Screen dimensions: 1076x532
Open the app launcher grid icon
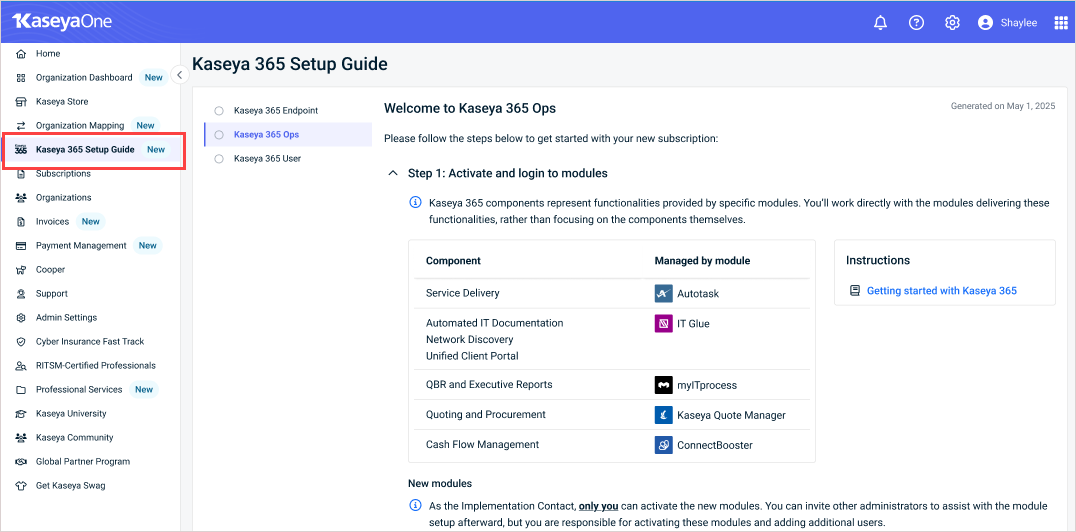point(1061,23)
